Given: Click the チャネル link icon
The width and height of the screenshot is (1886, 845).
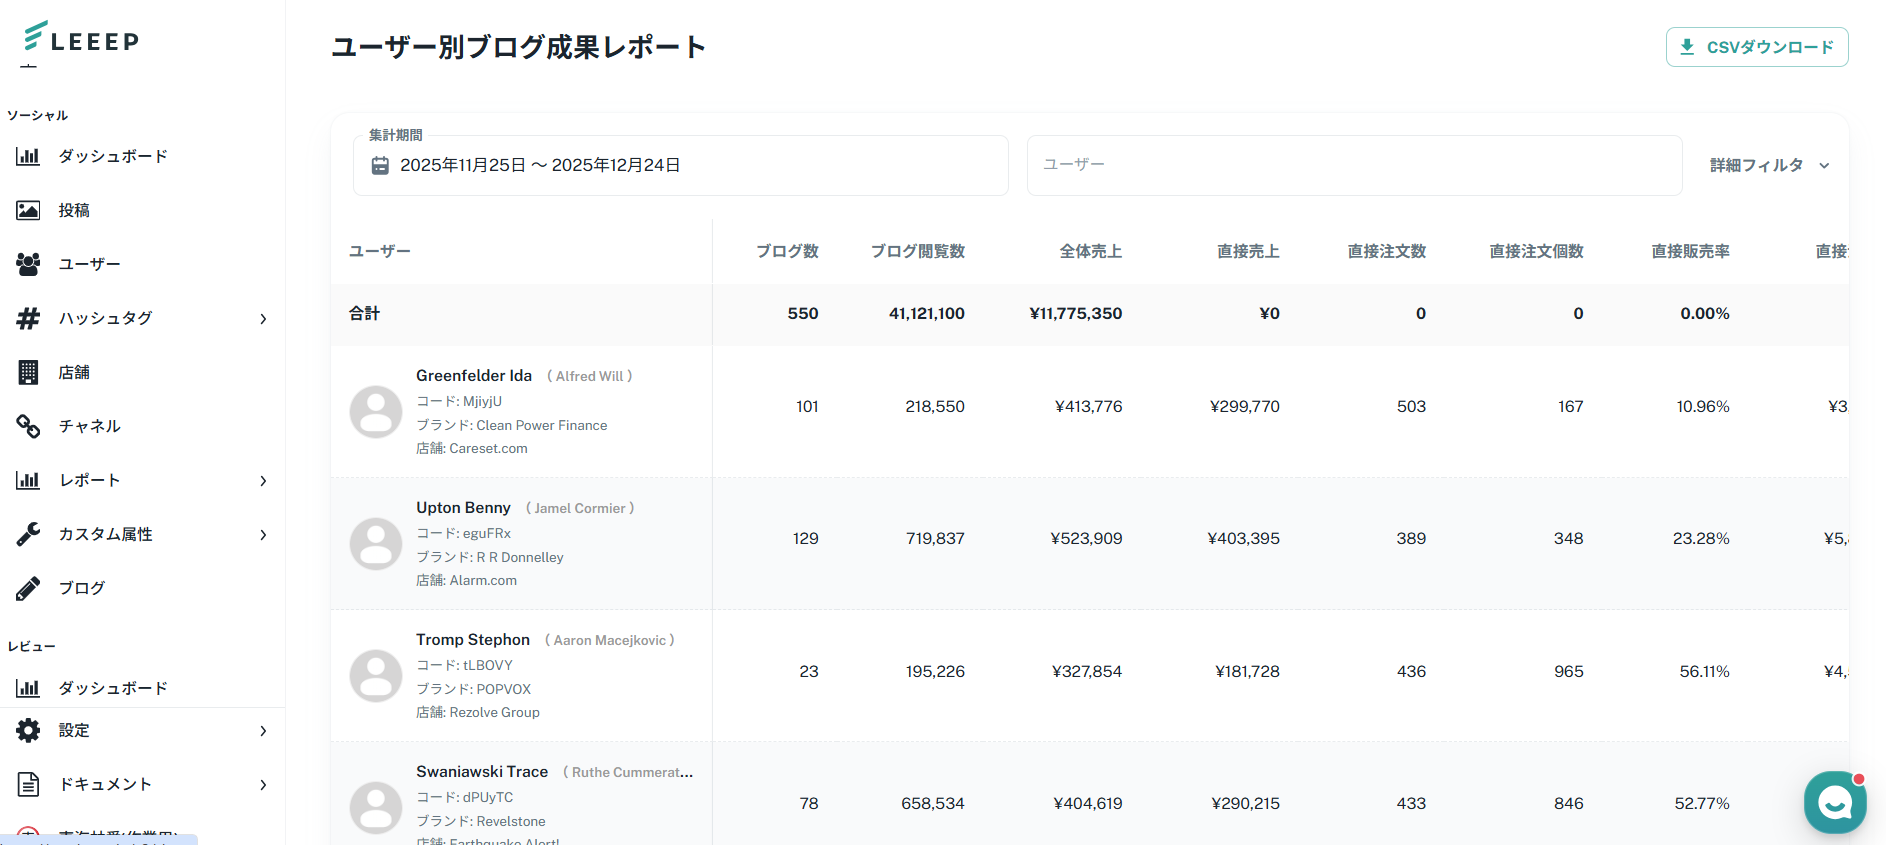Looking at the screenshot, I should 28,426.
